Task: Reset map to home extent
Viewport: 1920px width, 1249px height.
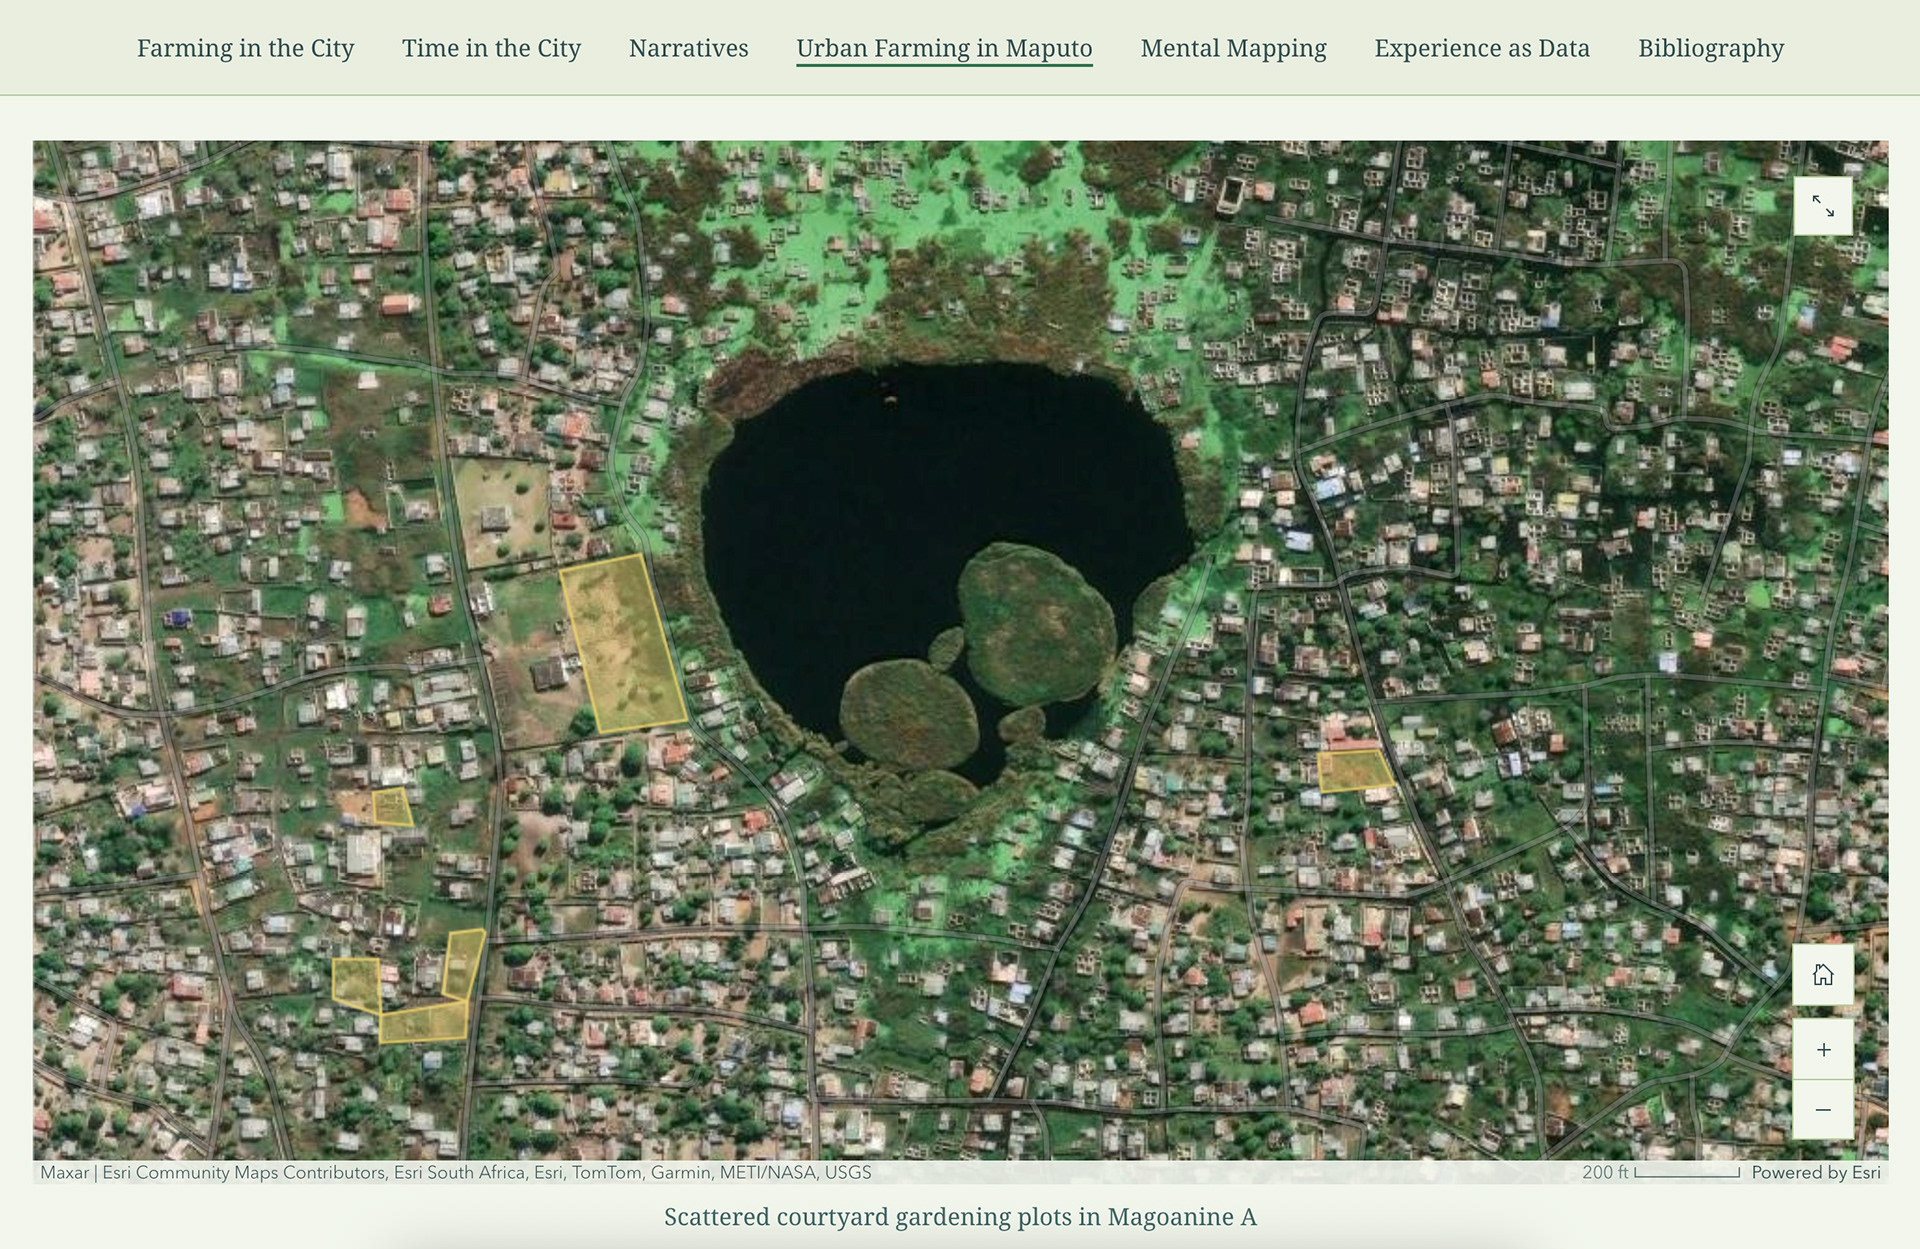Action: pyautogui.click(x=1822, y=974)
